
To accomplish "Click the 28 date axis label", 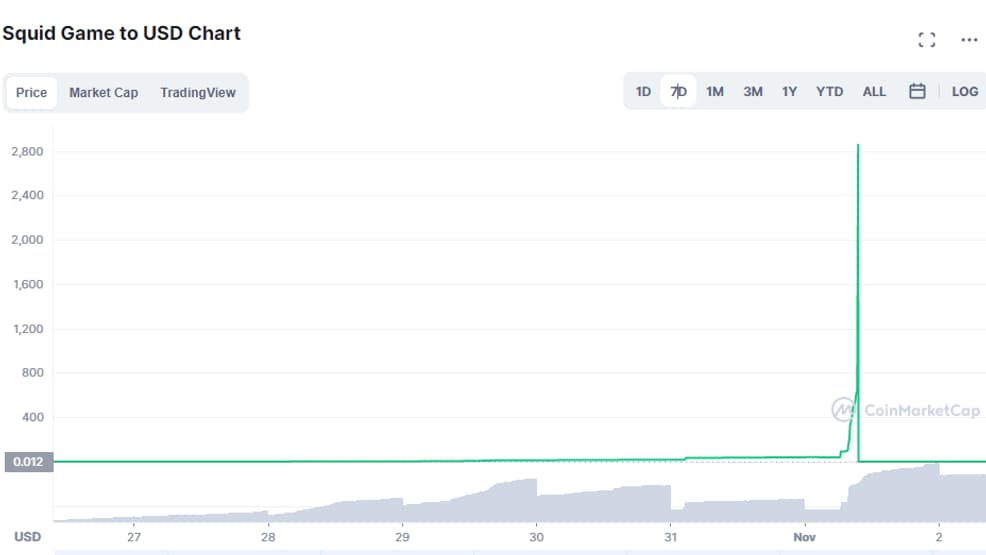I will [x=268, y=537].
